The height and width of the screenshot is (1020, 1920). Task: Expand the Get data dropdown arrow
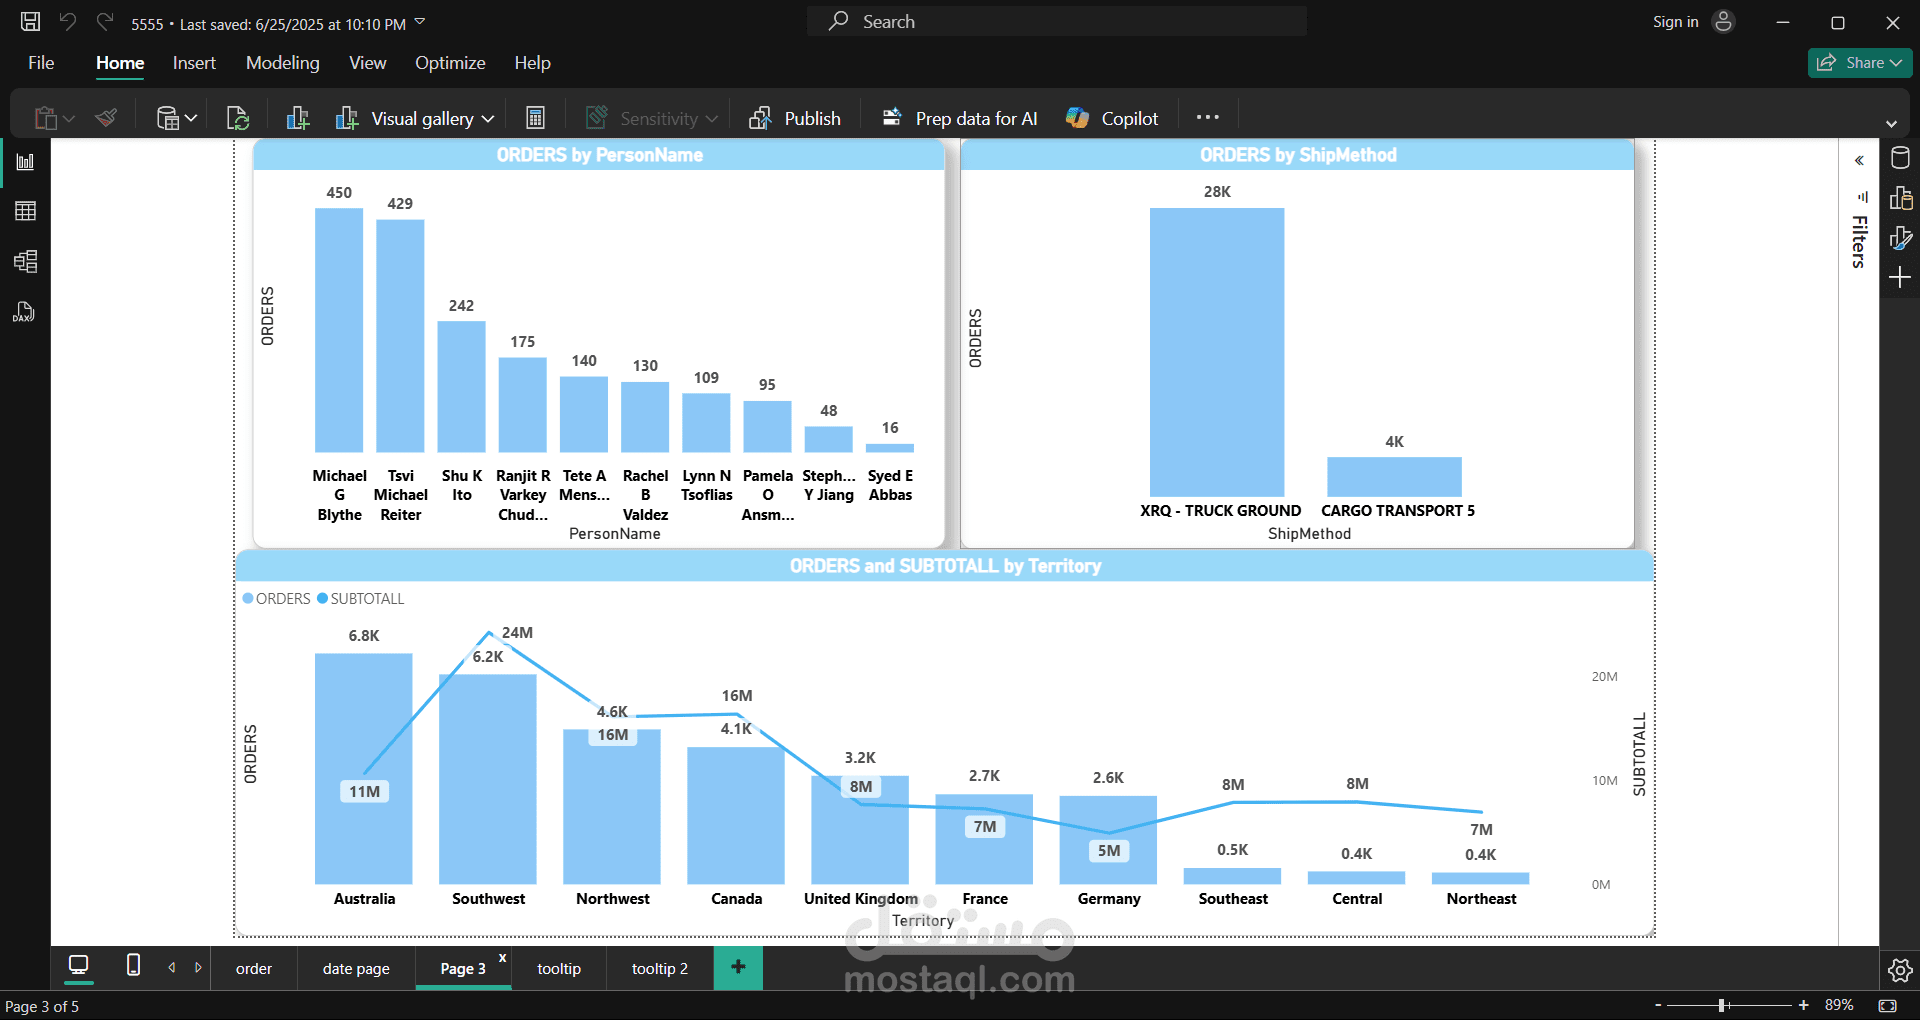pos(191,119)
